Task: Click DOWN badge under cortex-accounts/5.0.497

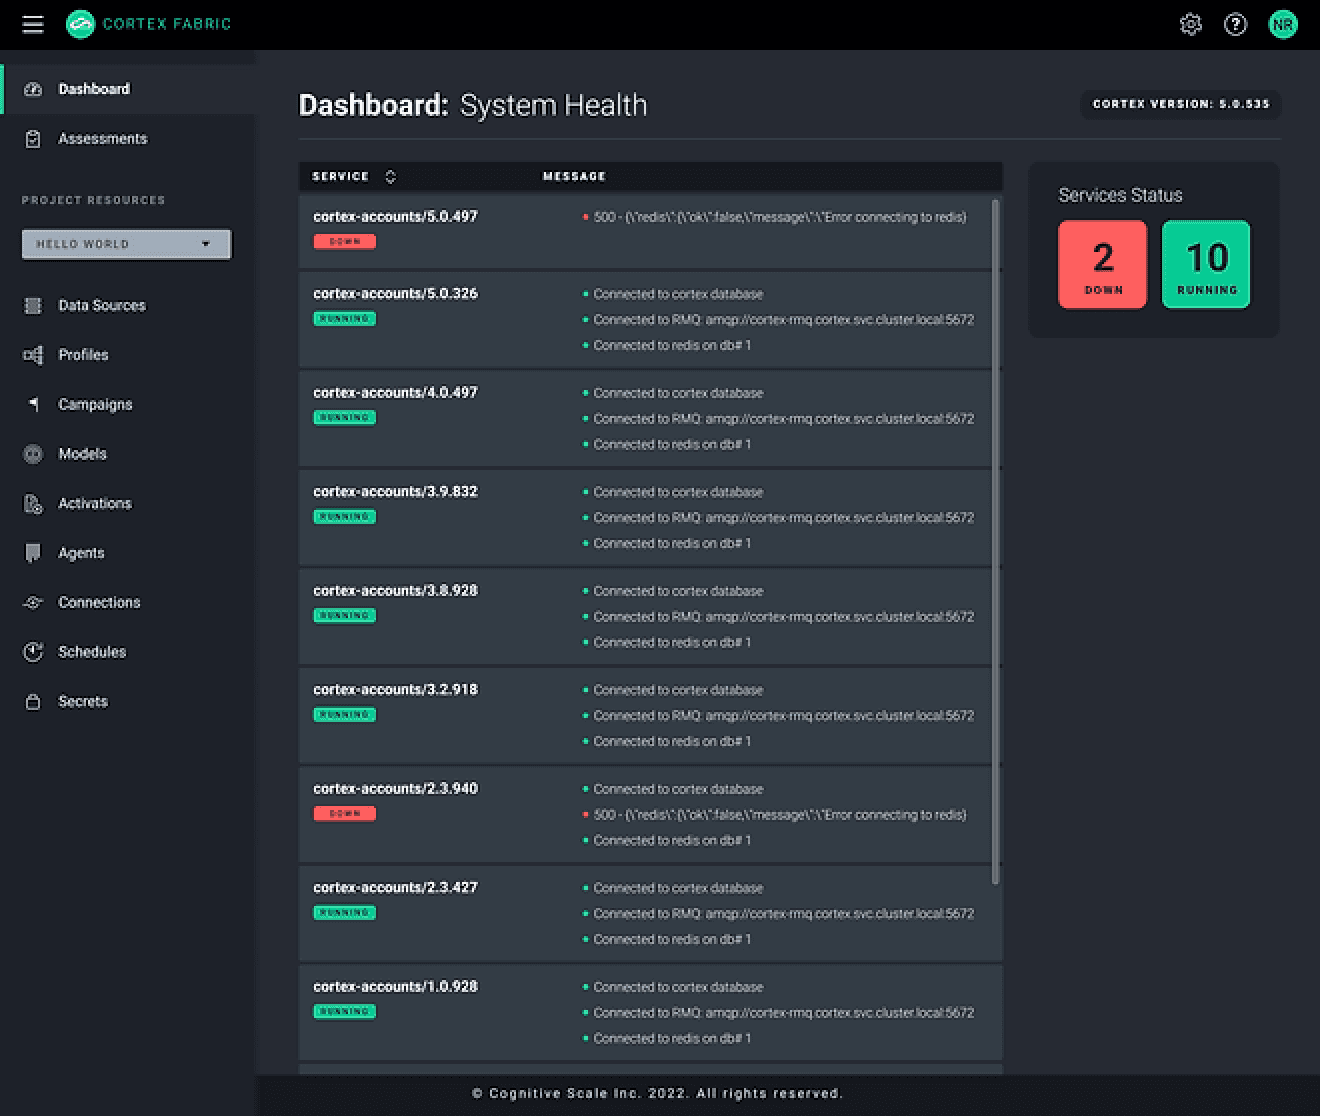Action: 345,241
